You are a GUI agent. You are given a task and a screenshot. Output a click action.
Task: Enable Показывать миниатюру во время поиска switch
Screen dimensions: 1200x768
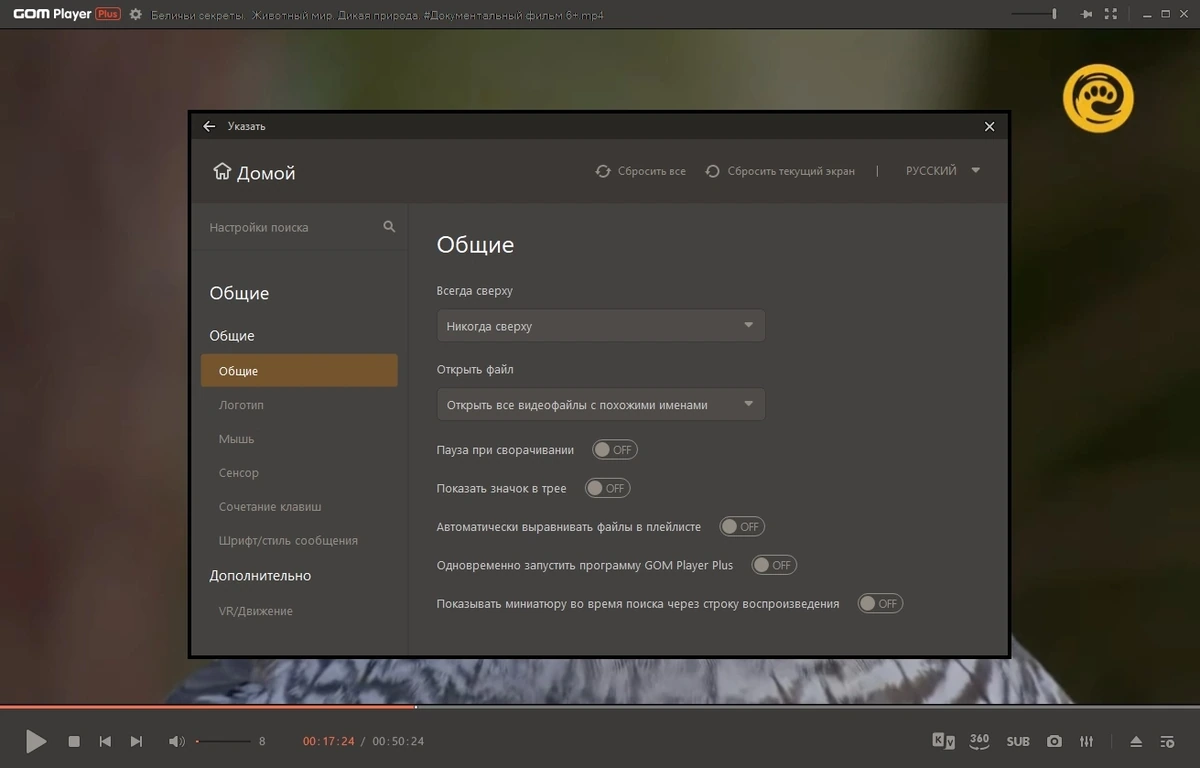880,603
